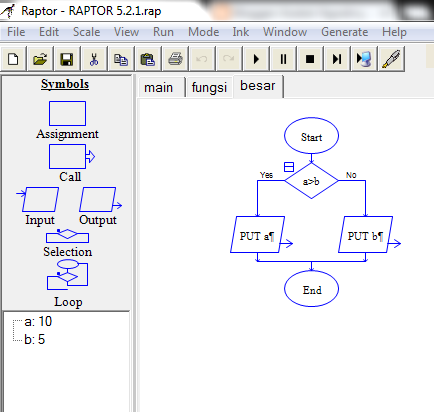Screen dimensions: 434x412
Task: Select the PUT a output box
Action: pos(257,234)
